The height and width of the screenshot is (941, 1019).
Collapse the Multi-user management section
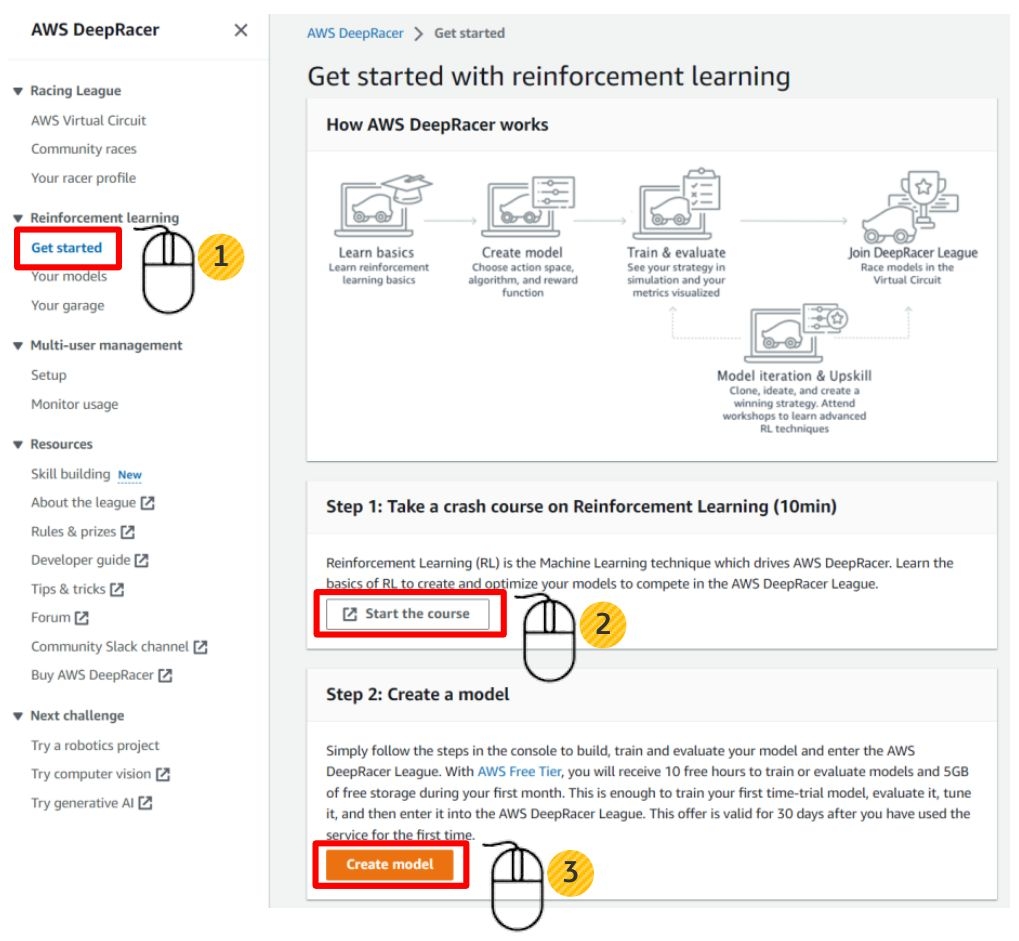(x=17, y=346)
